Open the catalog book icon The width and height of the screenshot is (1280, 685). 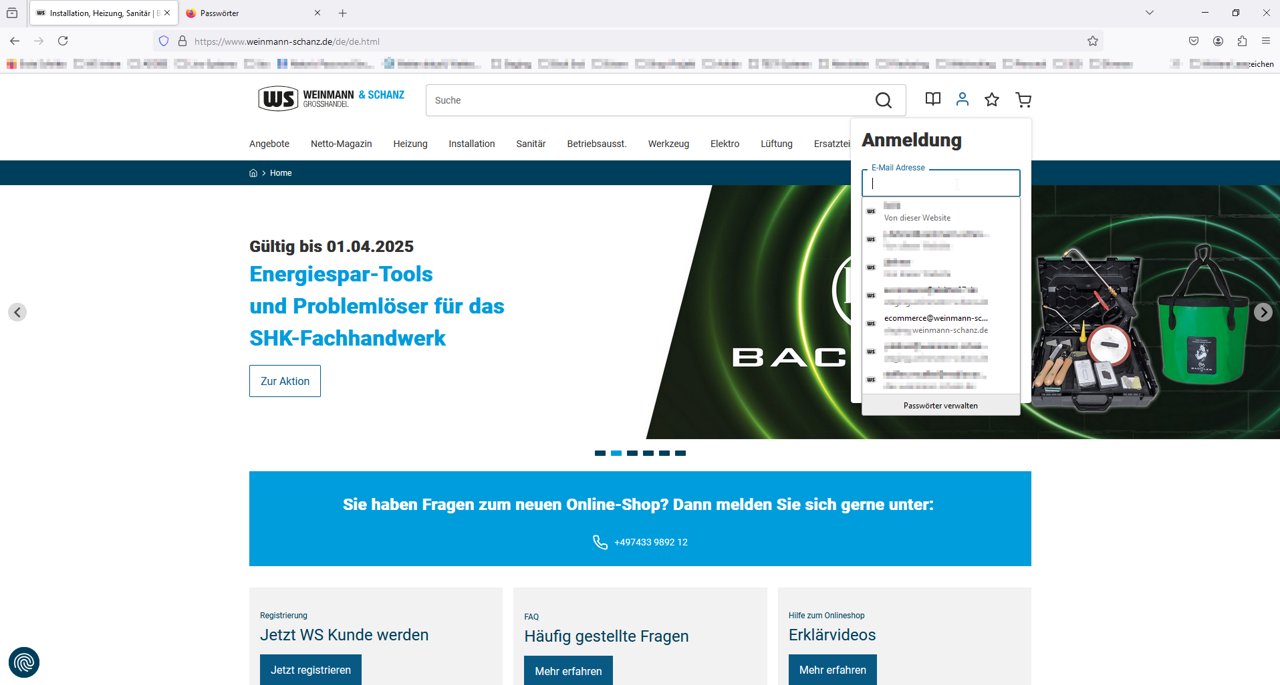[x=932, y=100]
